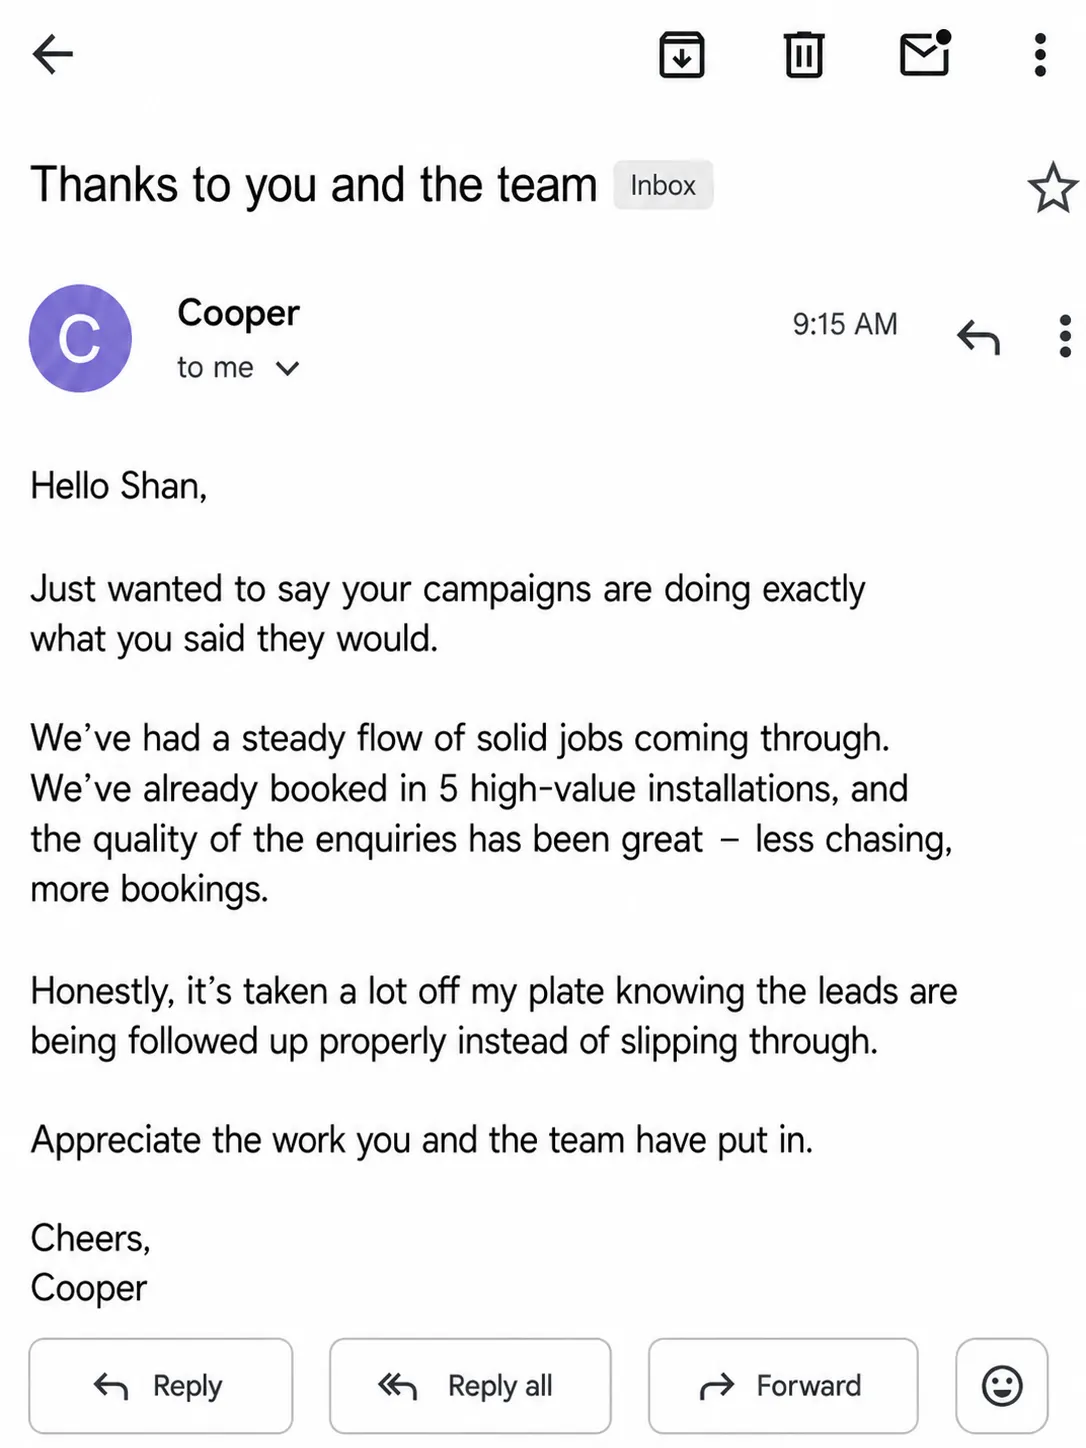Image resolution: width=1086 pixels, height=1448 pixels.
Task: Click the 'to me' recipient text
Action: 215,368
